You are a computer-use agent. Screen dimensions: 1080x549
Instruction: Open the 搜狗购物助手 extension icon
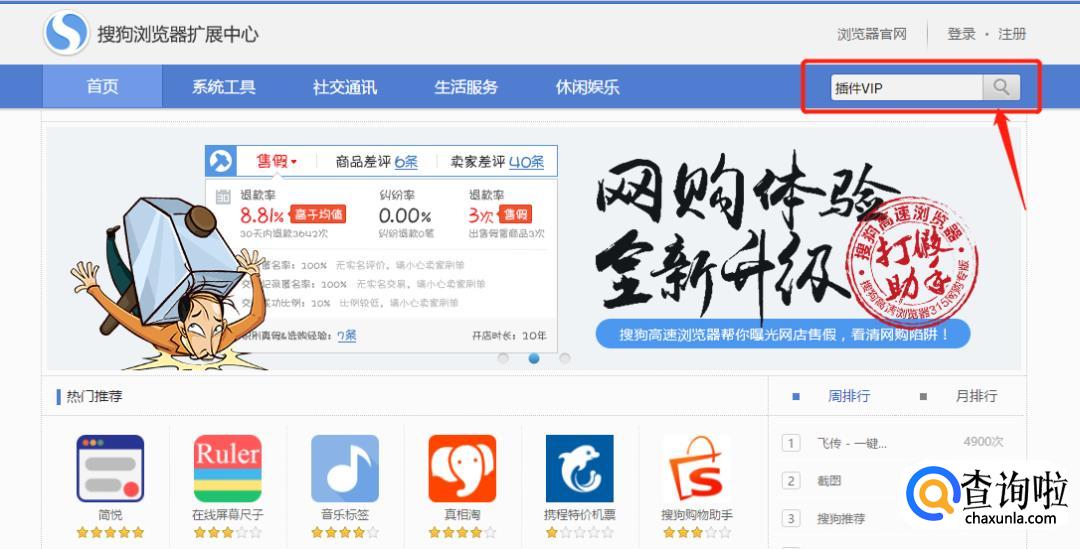coord(697,468)
